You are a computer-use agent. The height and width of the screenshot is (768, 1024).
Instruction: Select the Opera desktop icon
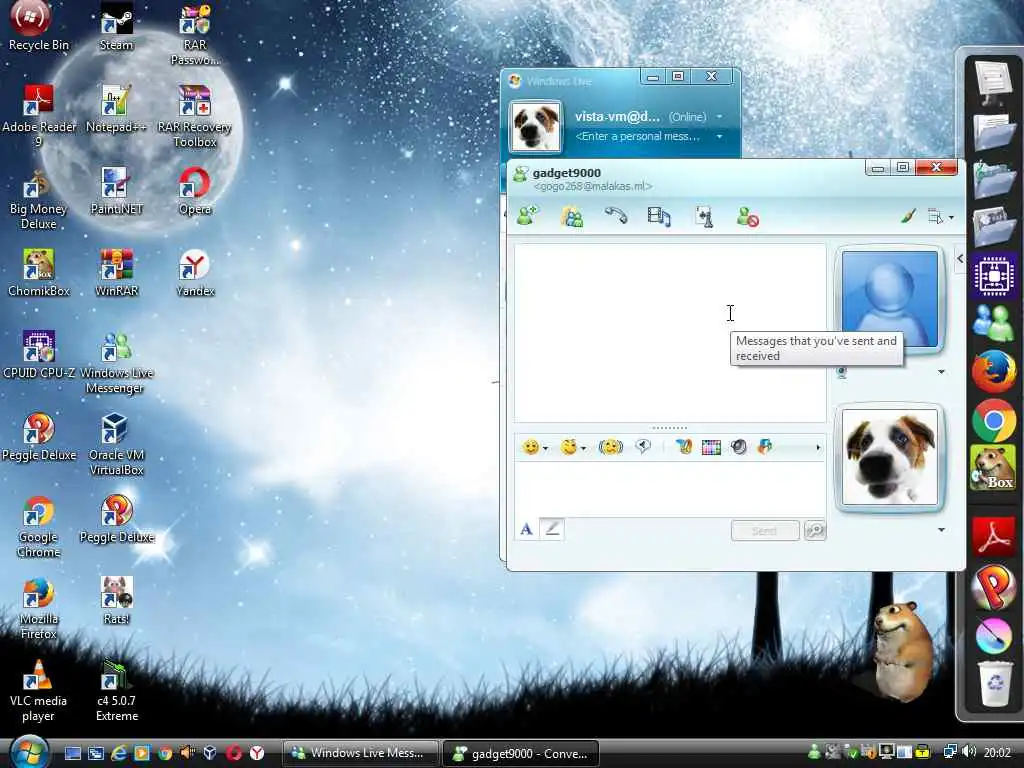coord(195,191)
